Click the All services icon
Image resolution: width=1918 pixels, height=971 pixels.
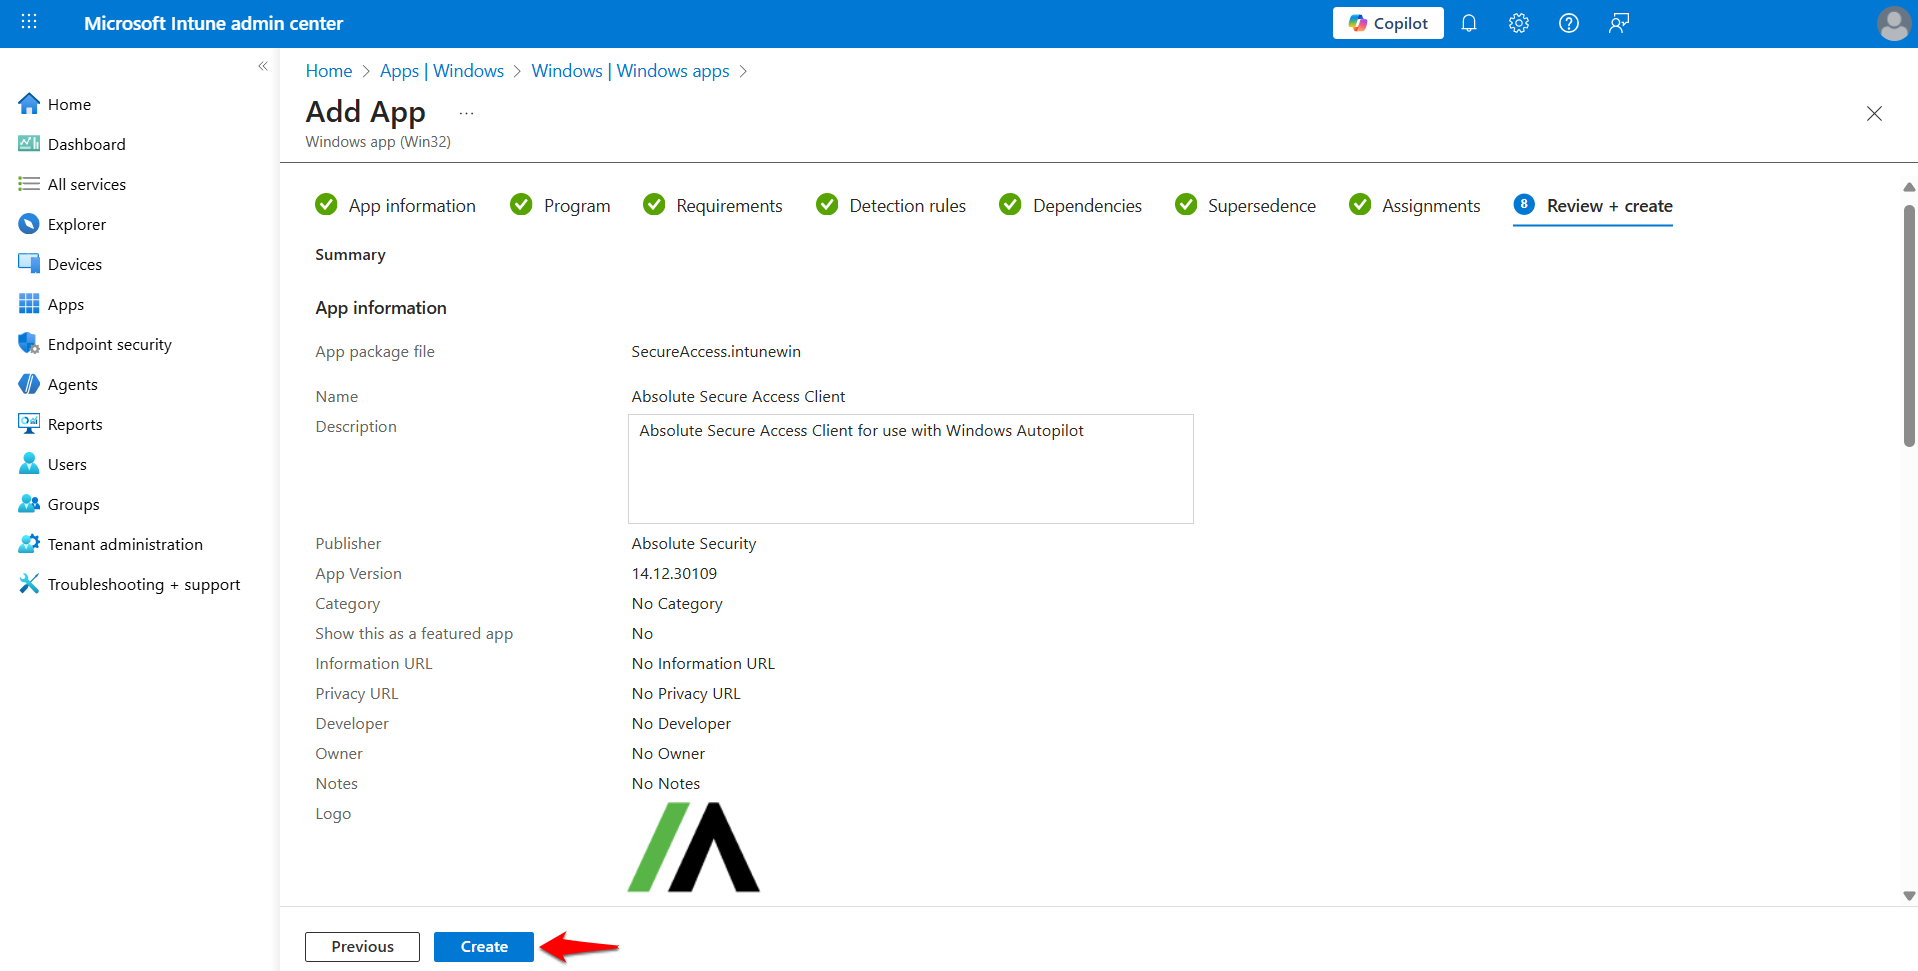[29, 184]
